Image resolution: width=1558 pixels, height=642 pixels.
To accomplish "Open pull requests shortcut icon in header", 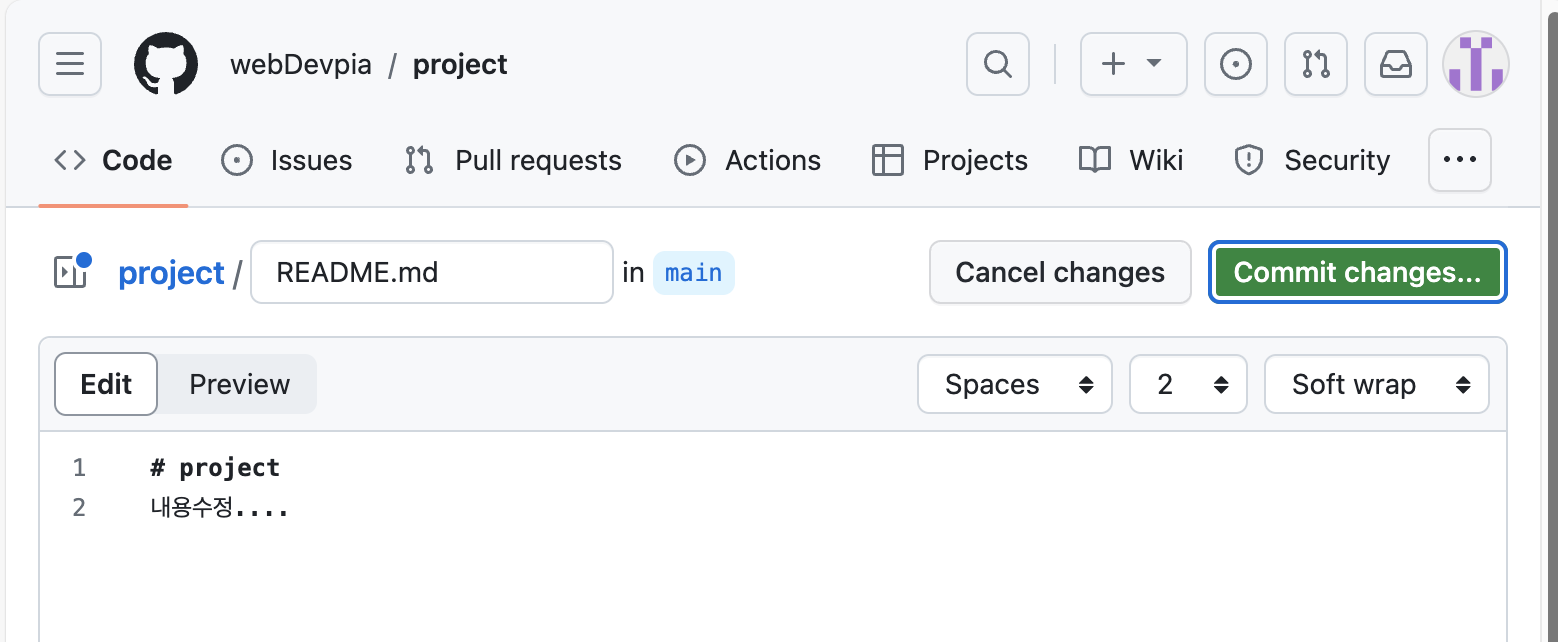I will [x=1316, y=65].
